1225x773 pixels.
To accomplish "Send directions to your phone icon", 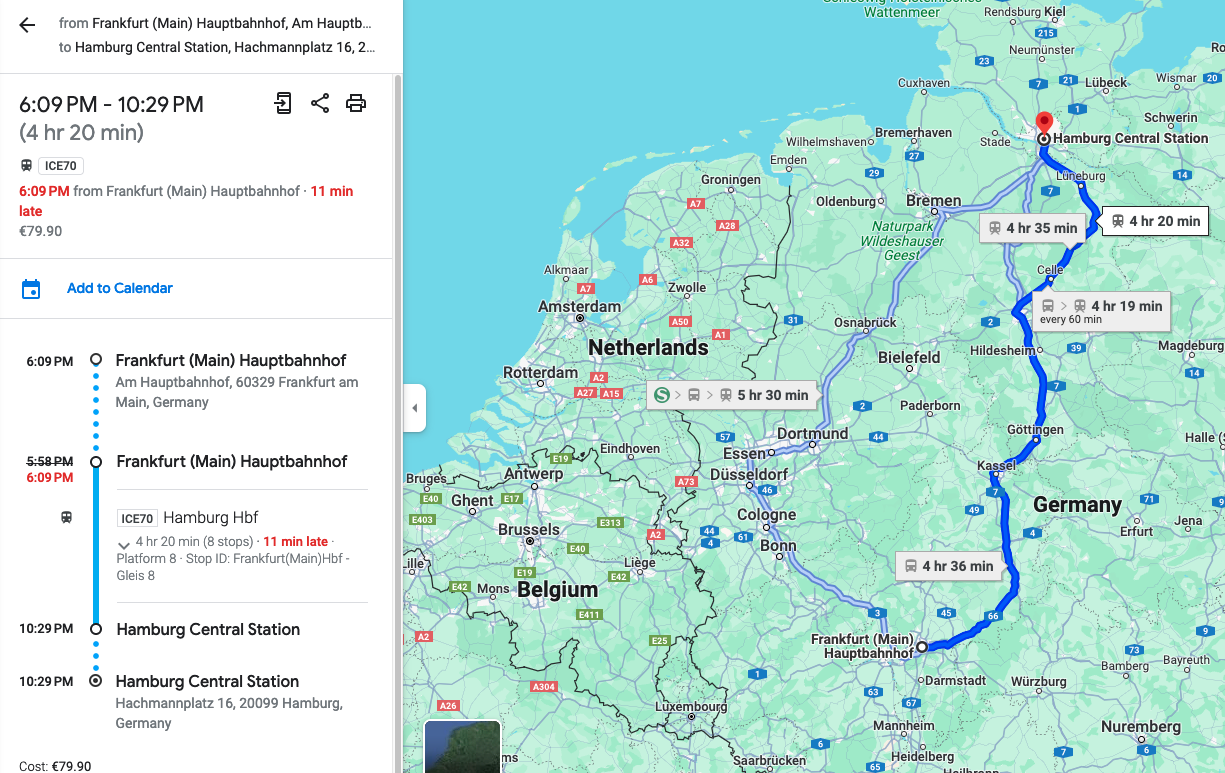I will pyautogui.click(x=283, y=103).
